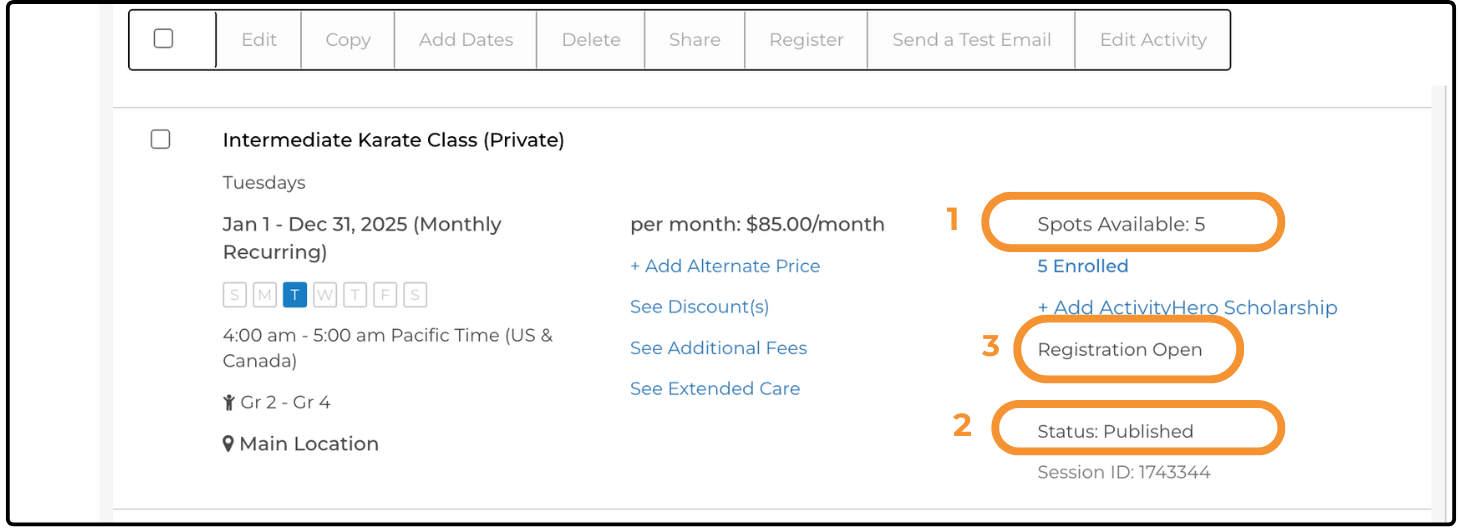Check the select-all checkbox in toolbar
The width and height of the screenshot is (1460, 532).
tap(163, 39)
